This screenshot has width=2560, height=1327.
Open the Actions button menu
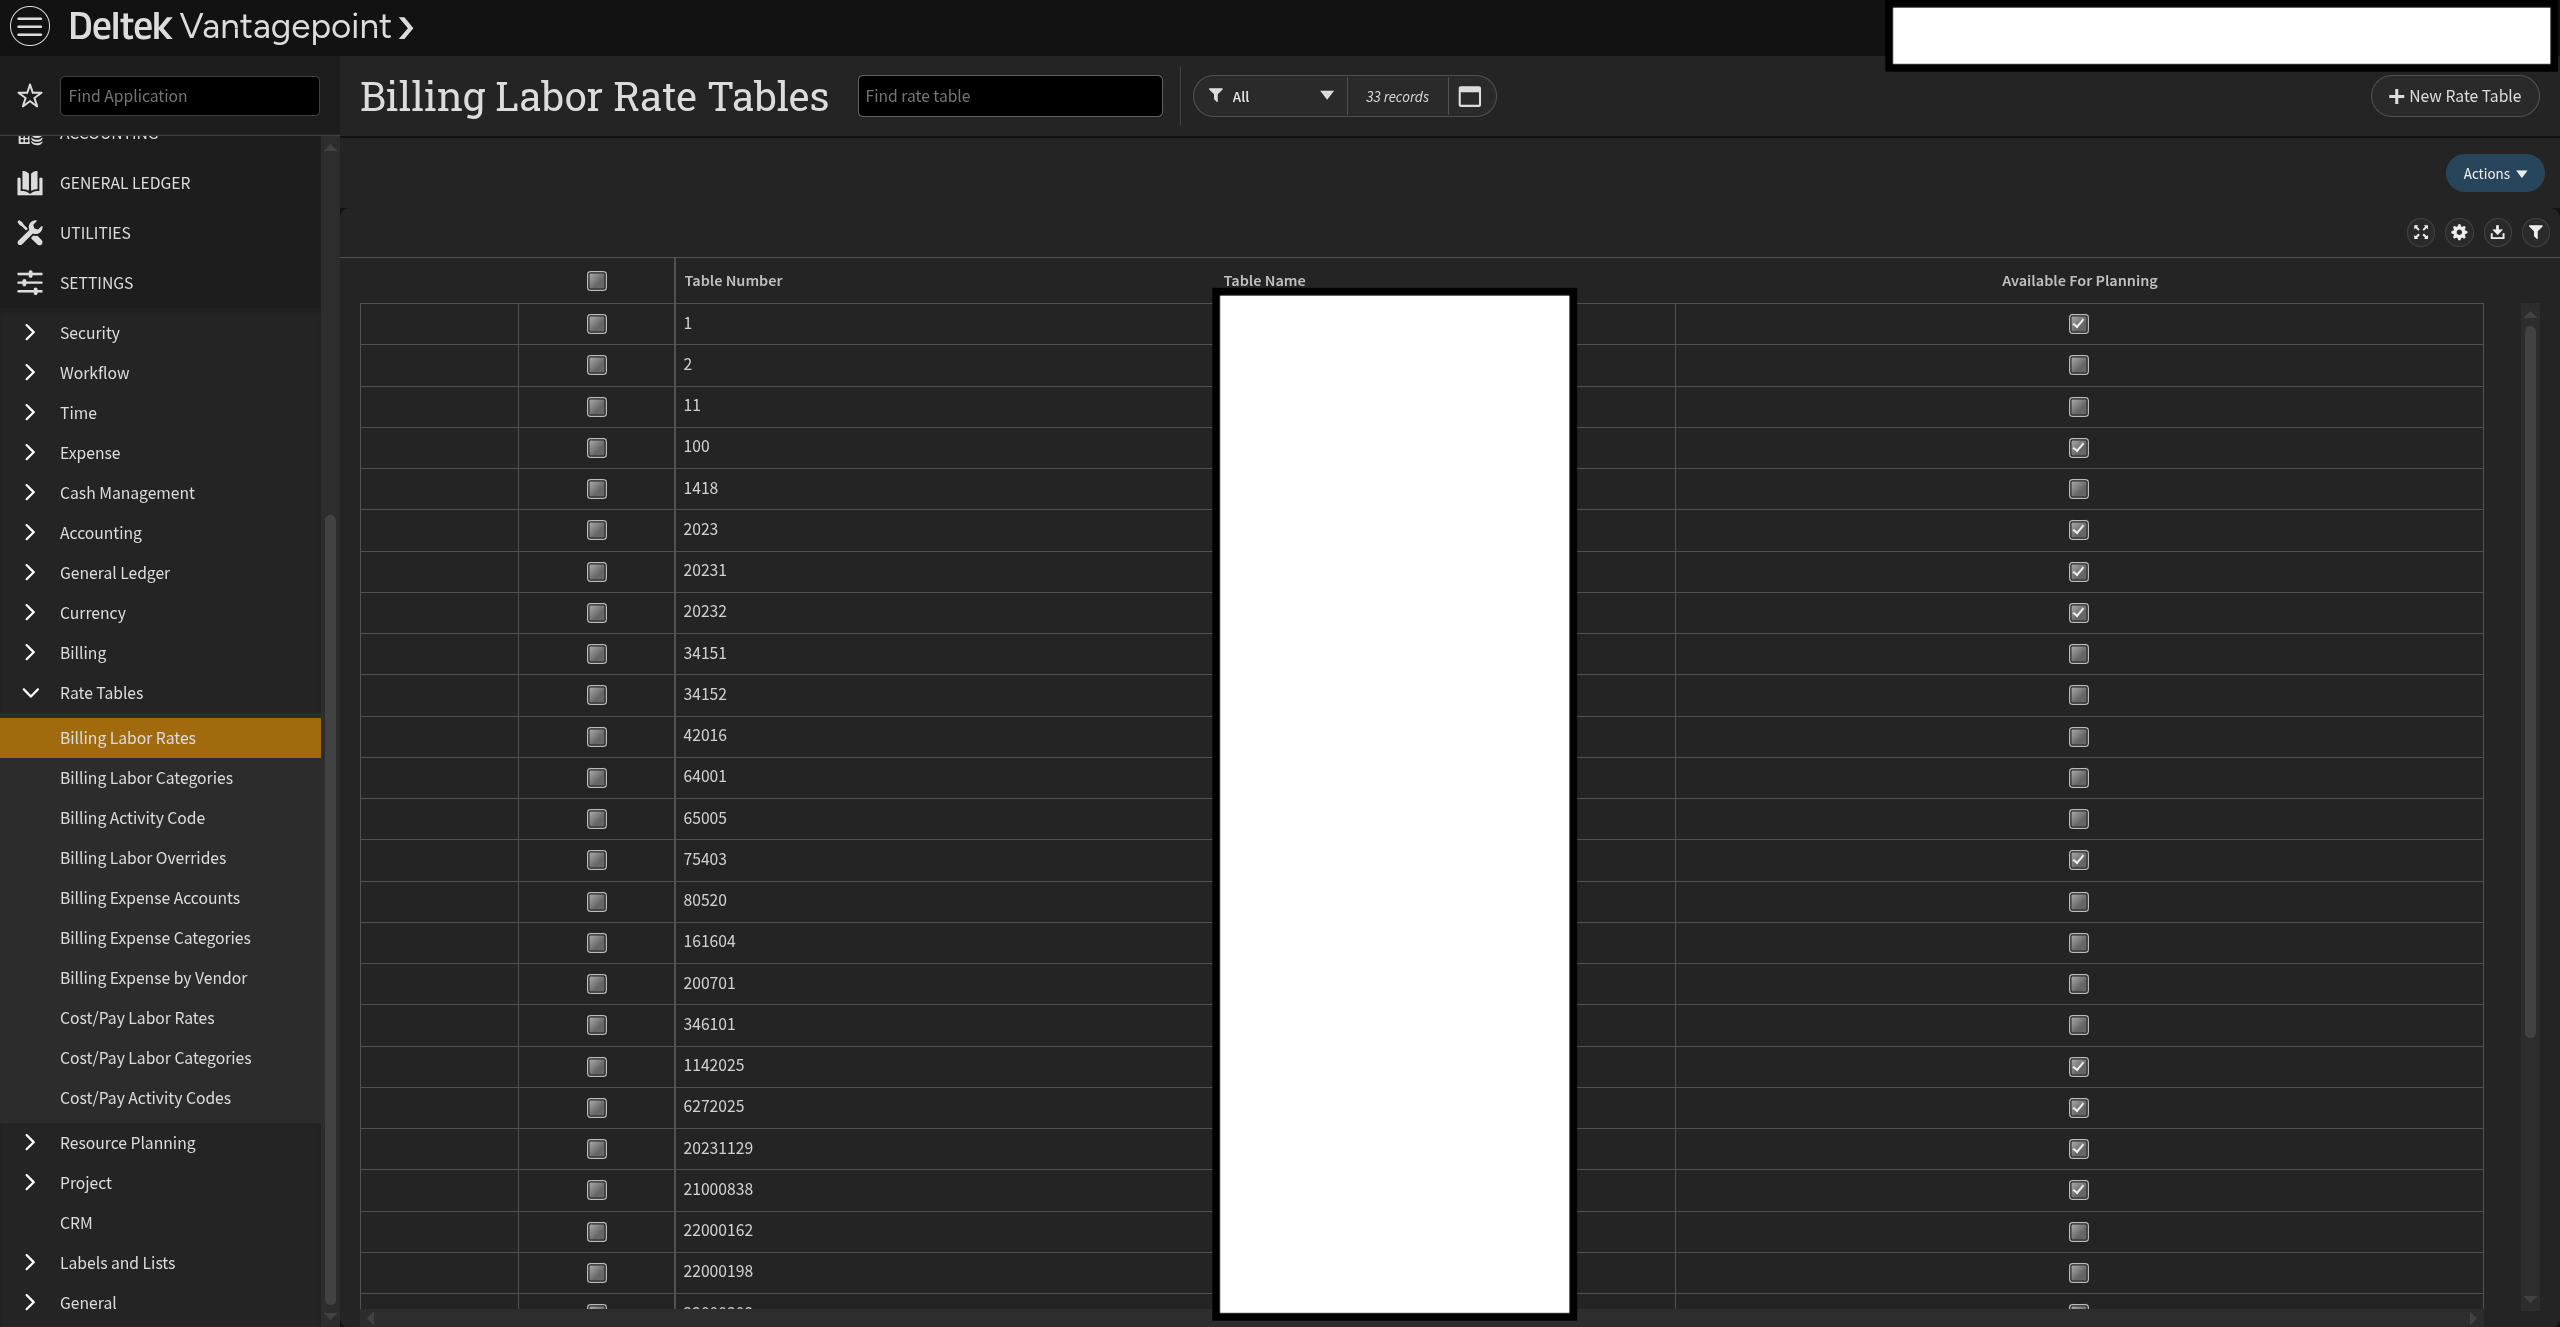pos(2494,174)
